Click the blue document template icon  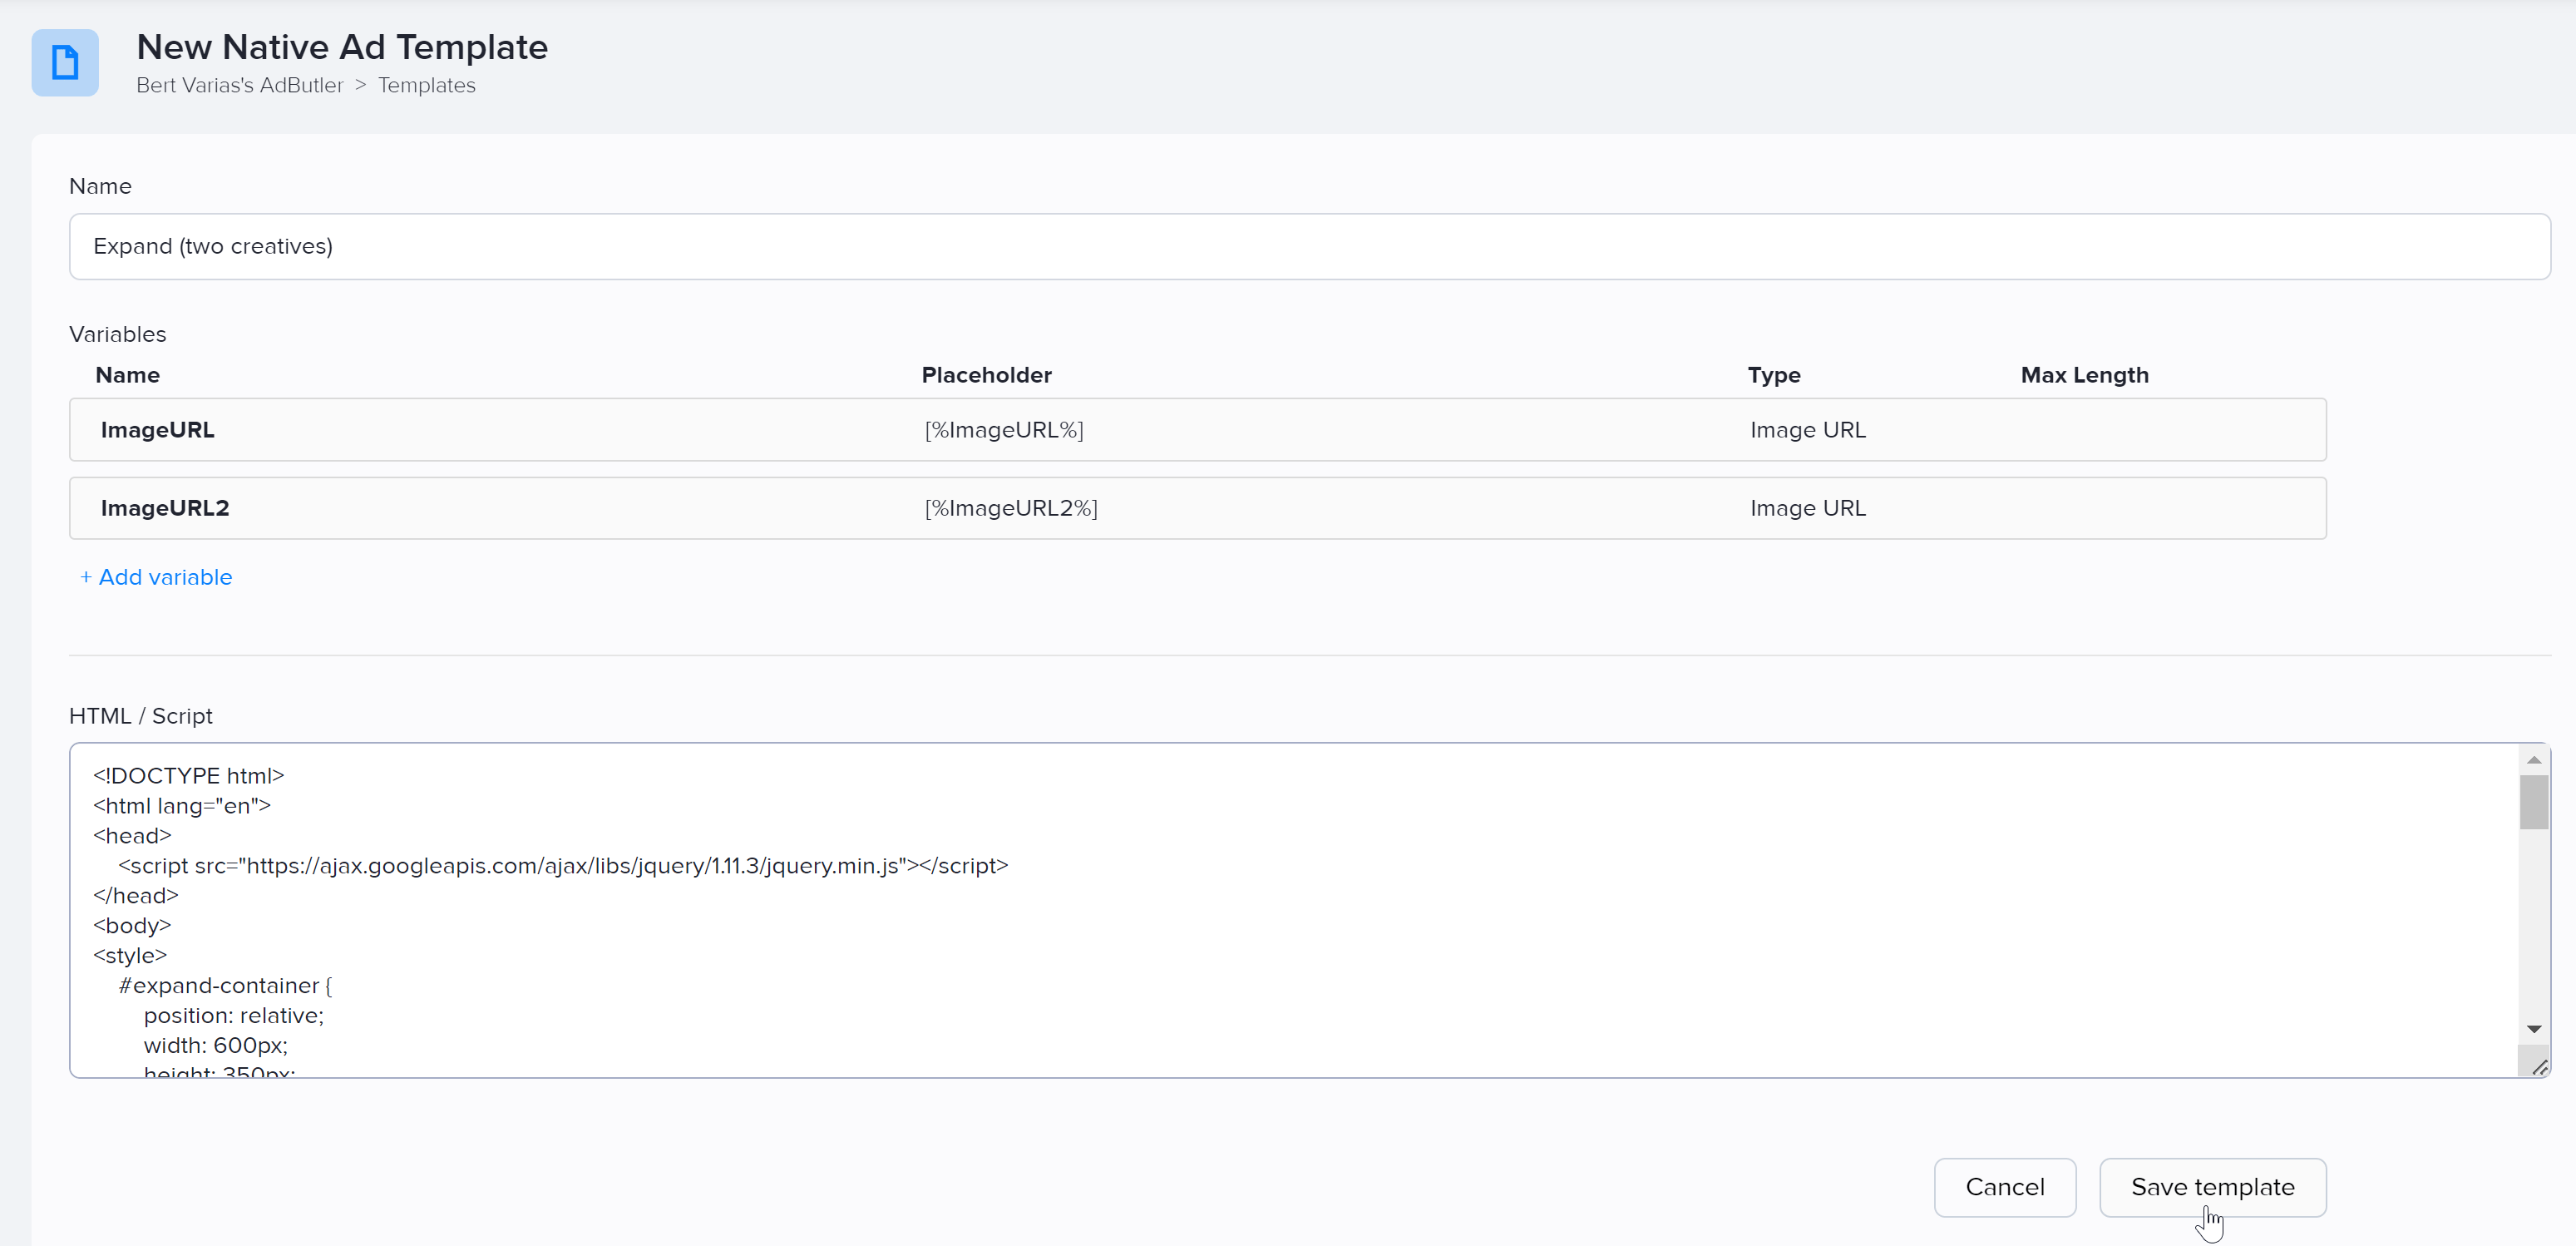pyautogui.click(x=65, y=63)
